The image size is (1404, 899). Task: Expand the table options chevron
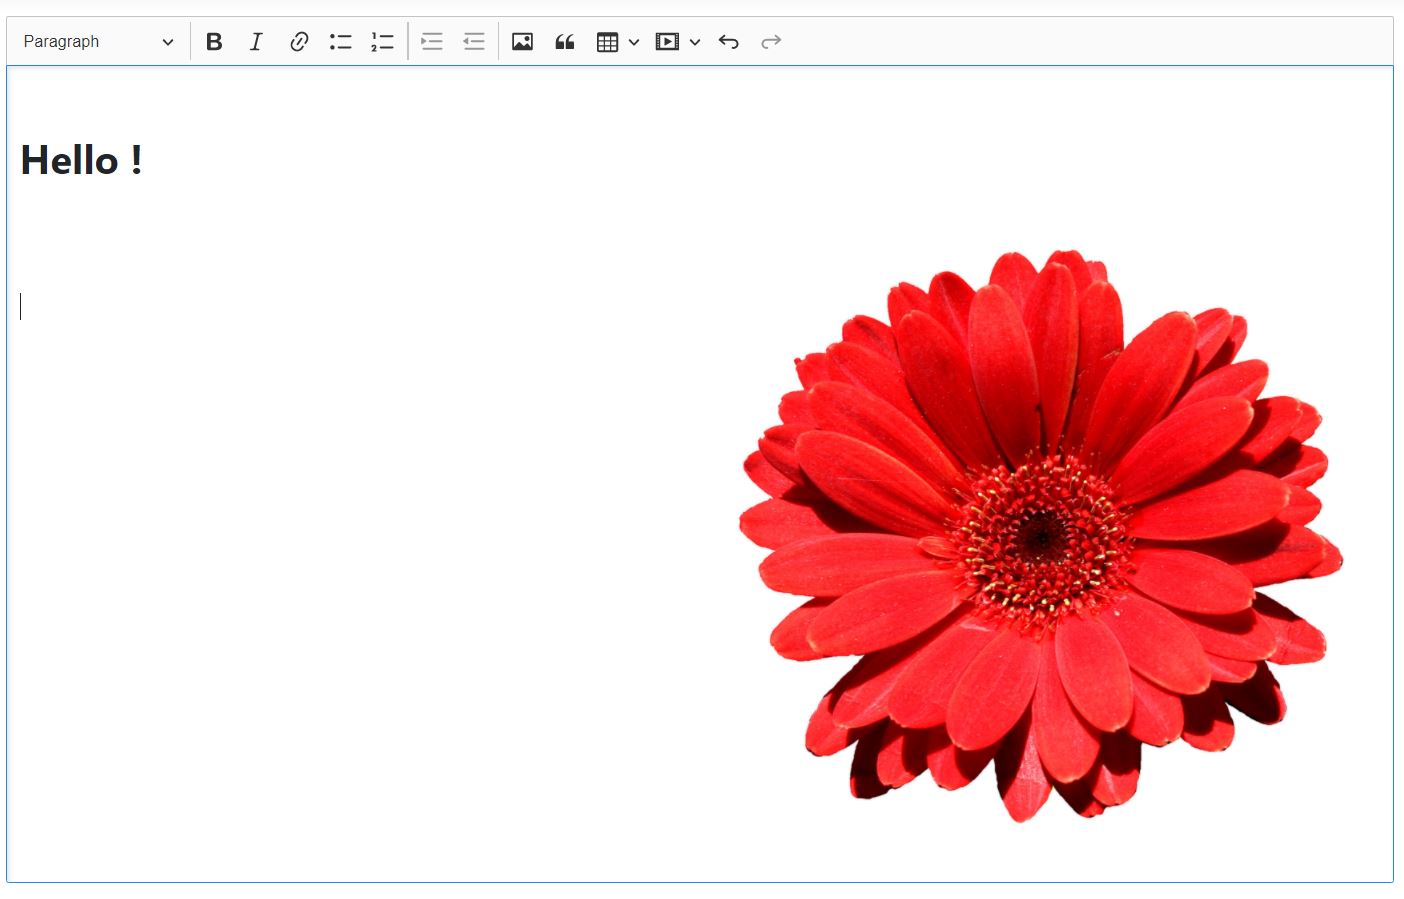634,42
